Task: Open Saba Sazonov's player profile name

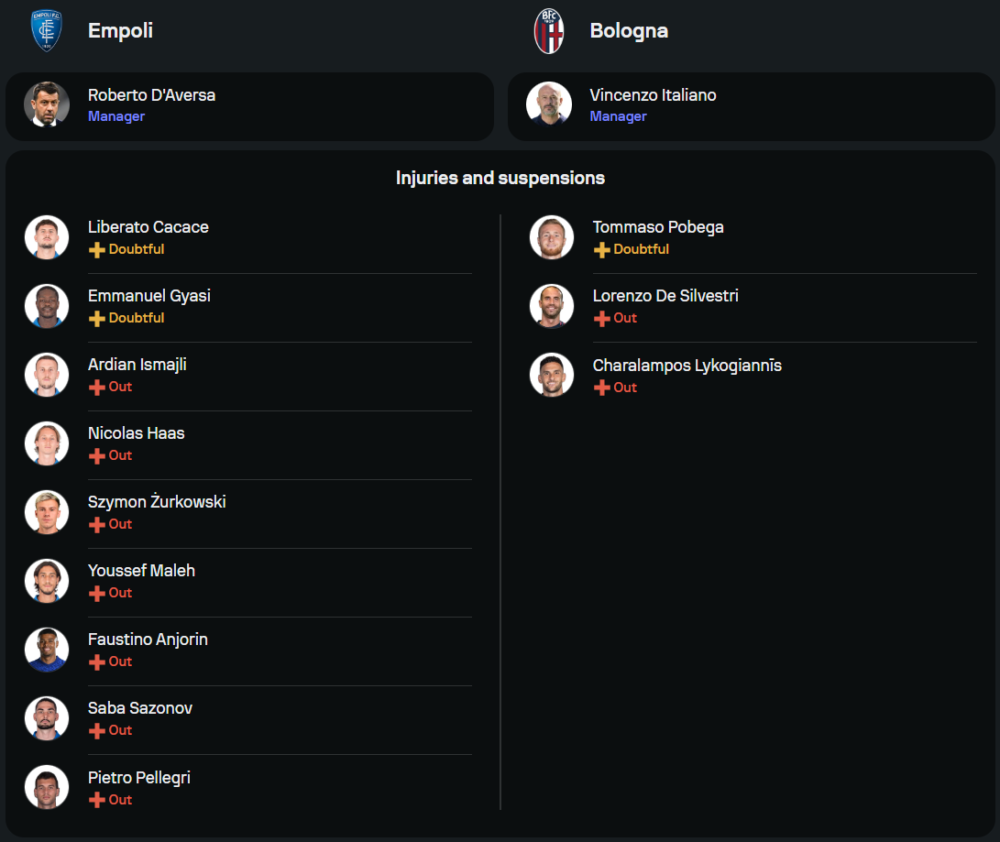Action: click(x=140, y=708)
